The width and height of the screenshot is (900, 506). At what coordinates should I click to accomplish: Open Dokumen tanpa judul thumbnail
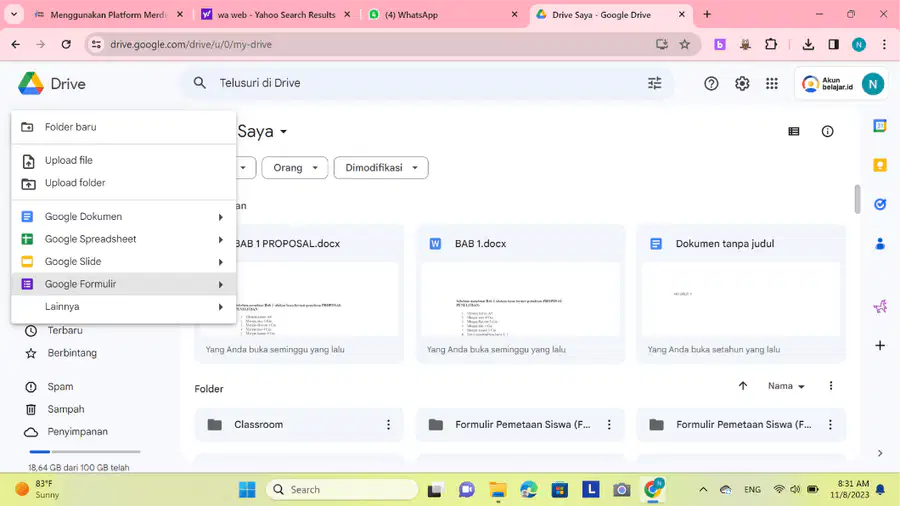pyautogui.click(x=741, y=299)
